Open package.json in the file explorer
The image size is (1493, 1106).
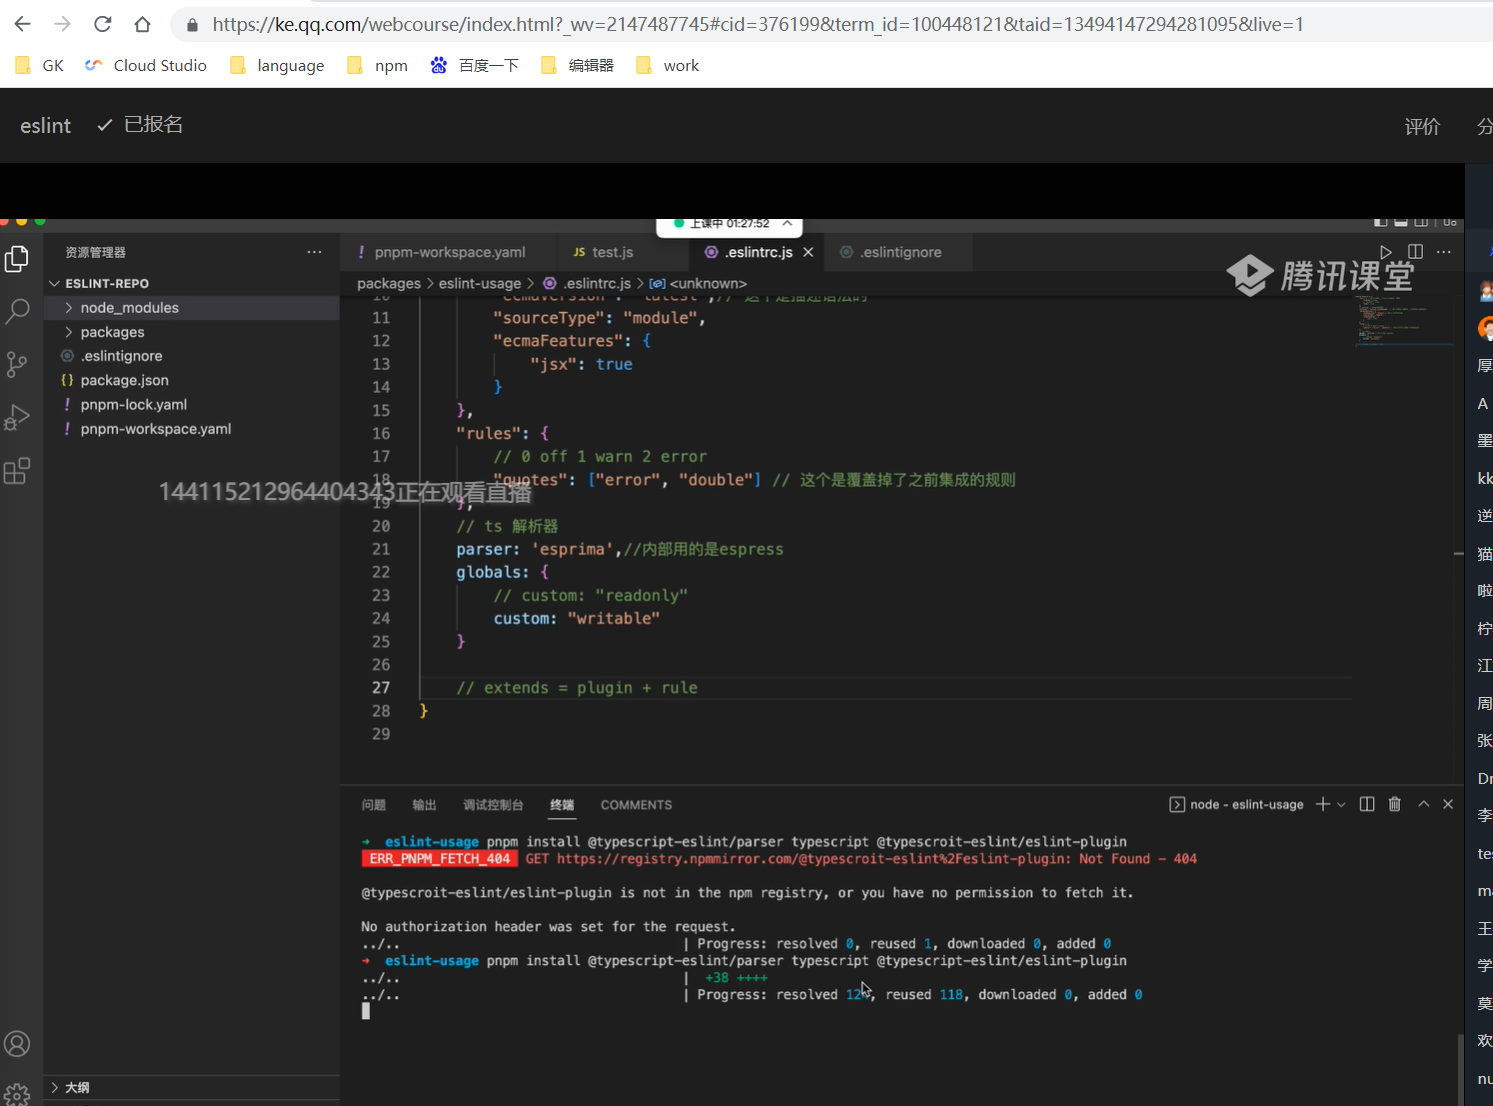click(124, 380)
